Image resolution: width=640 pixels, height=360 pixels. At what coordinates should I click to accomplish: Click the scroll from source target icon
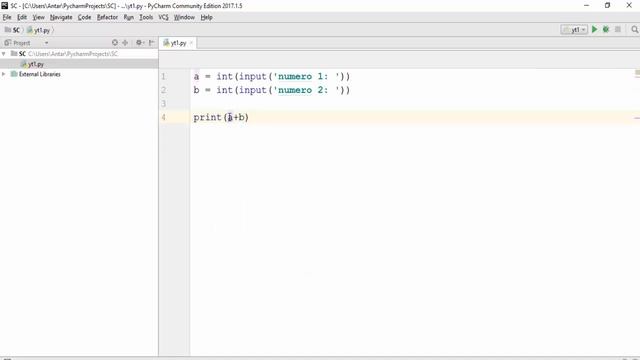click(115, 42)
